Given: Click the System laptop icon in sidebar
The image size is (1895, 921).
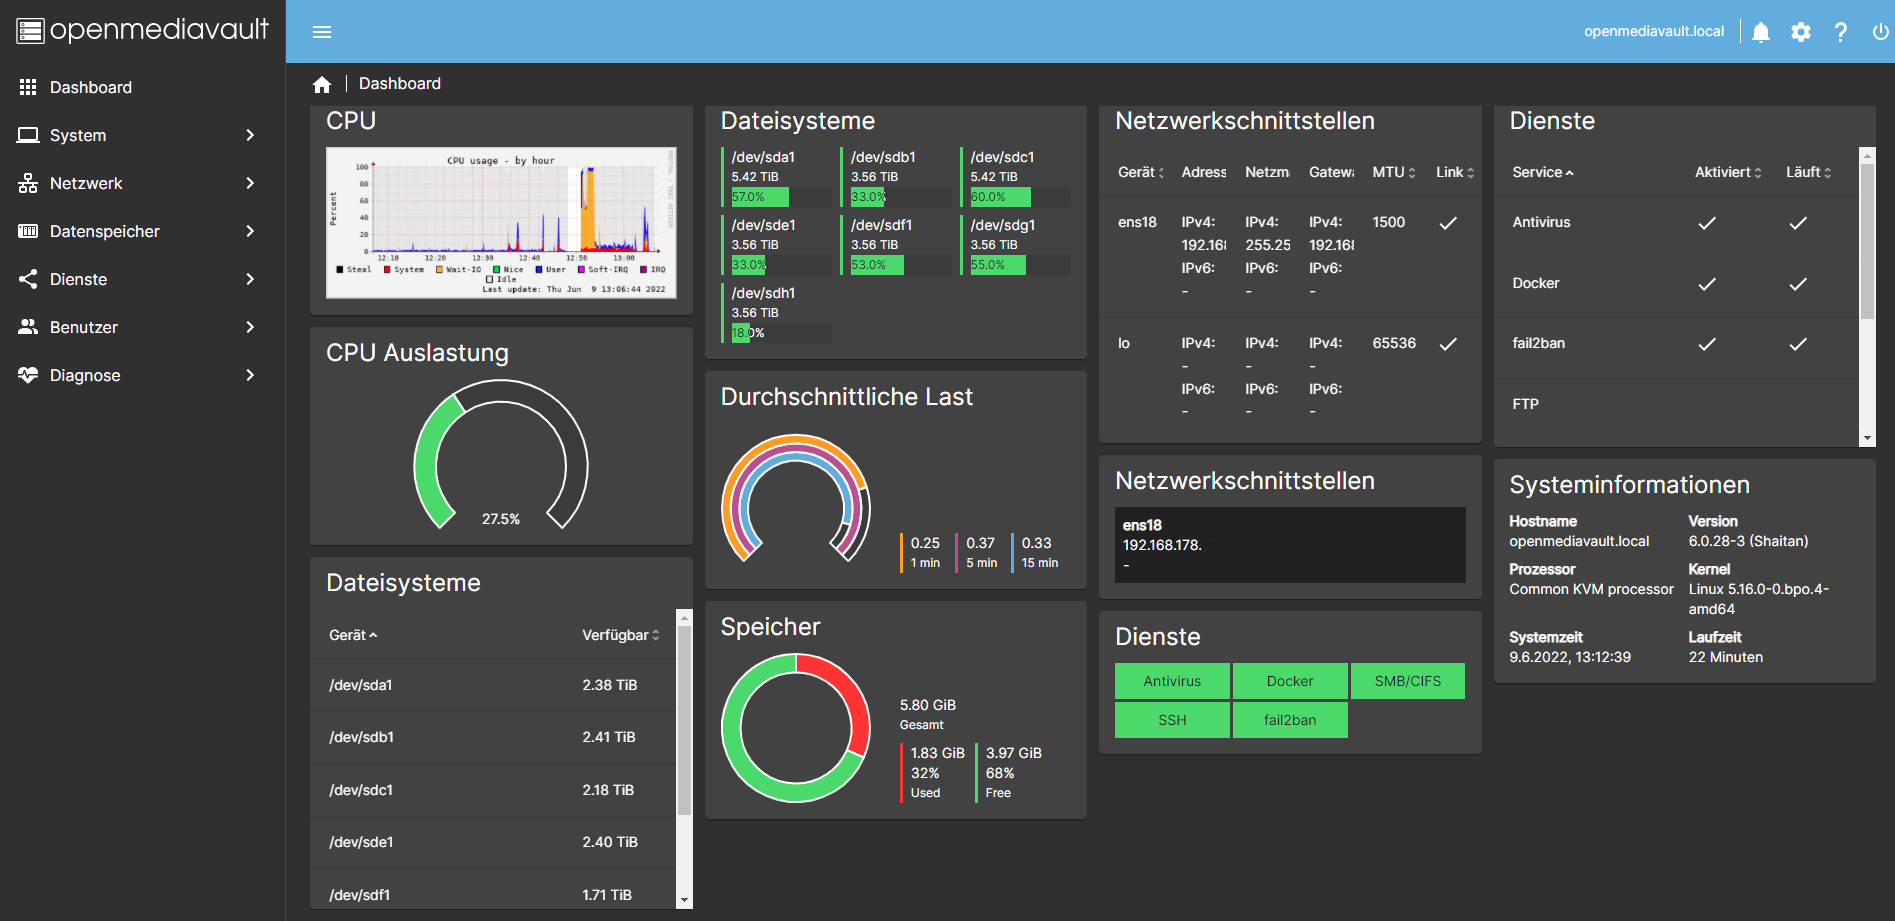Looking at the screenshot, I should [x=28, y=135].
